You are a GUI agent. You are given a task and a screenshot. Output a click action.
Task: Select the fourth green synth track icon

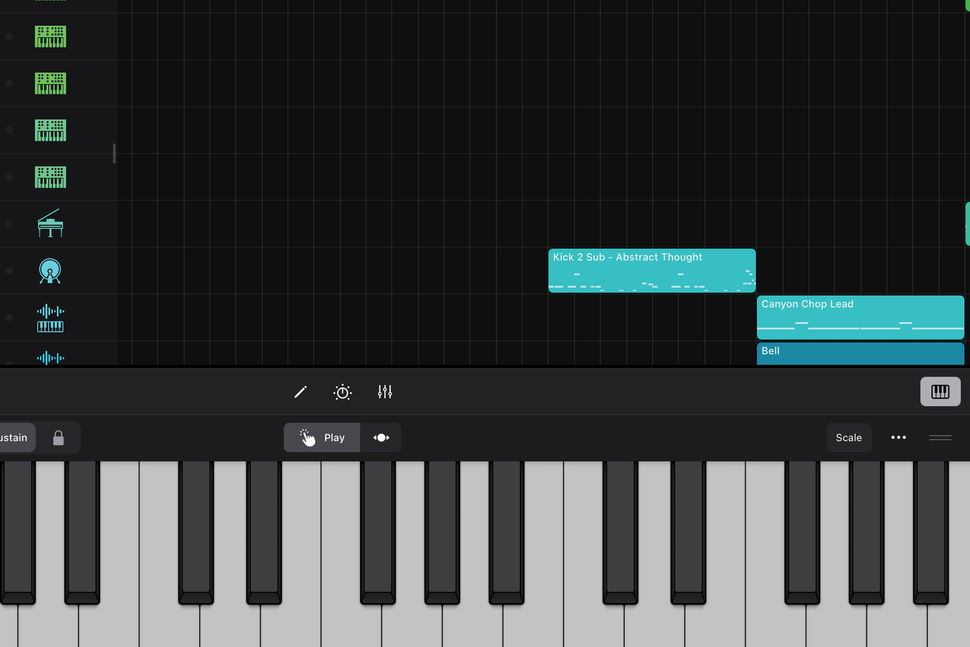coord(50,177)
